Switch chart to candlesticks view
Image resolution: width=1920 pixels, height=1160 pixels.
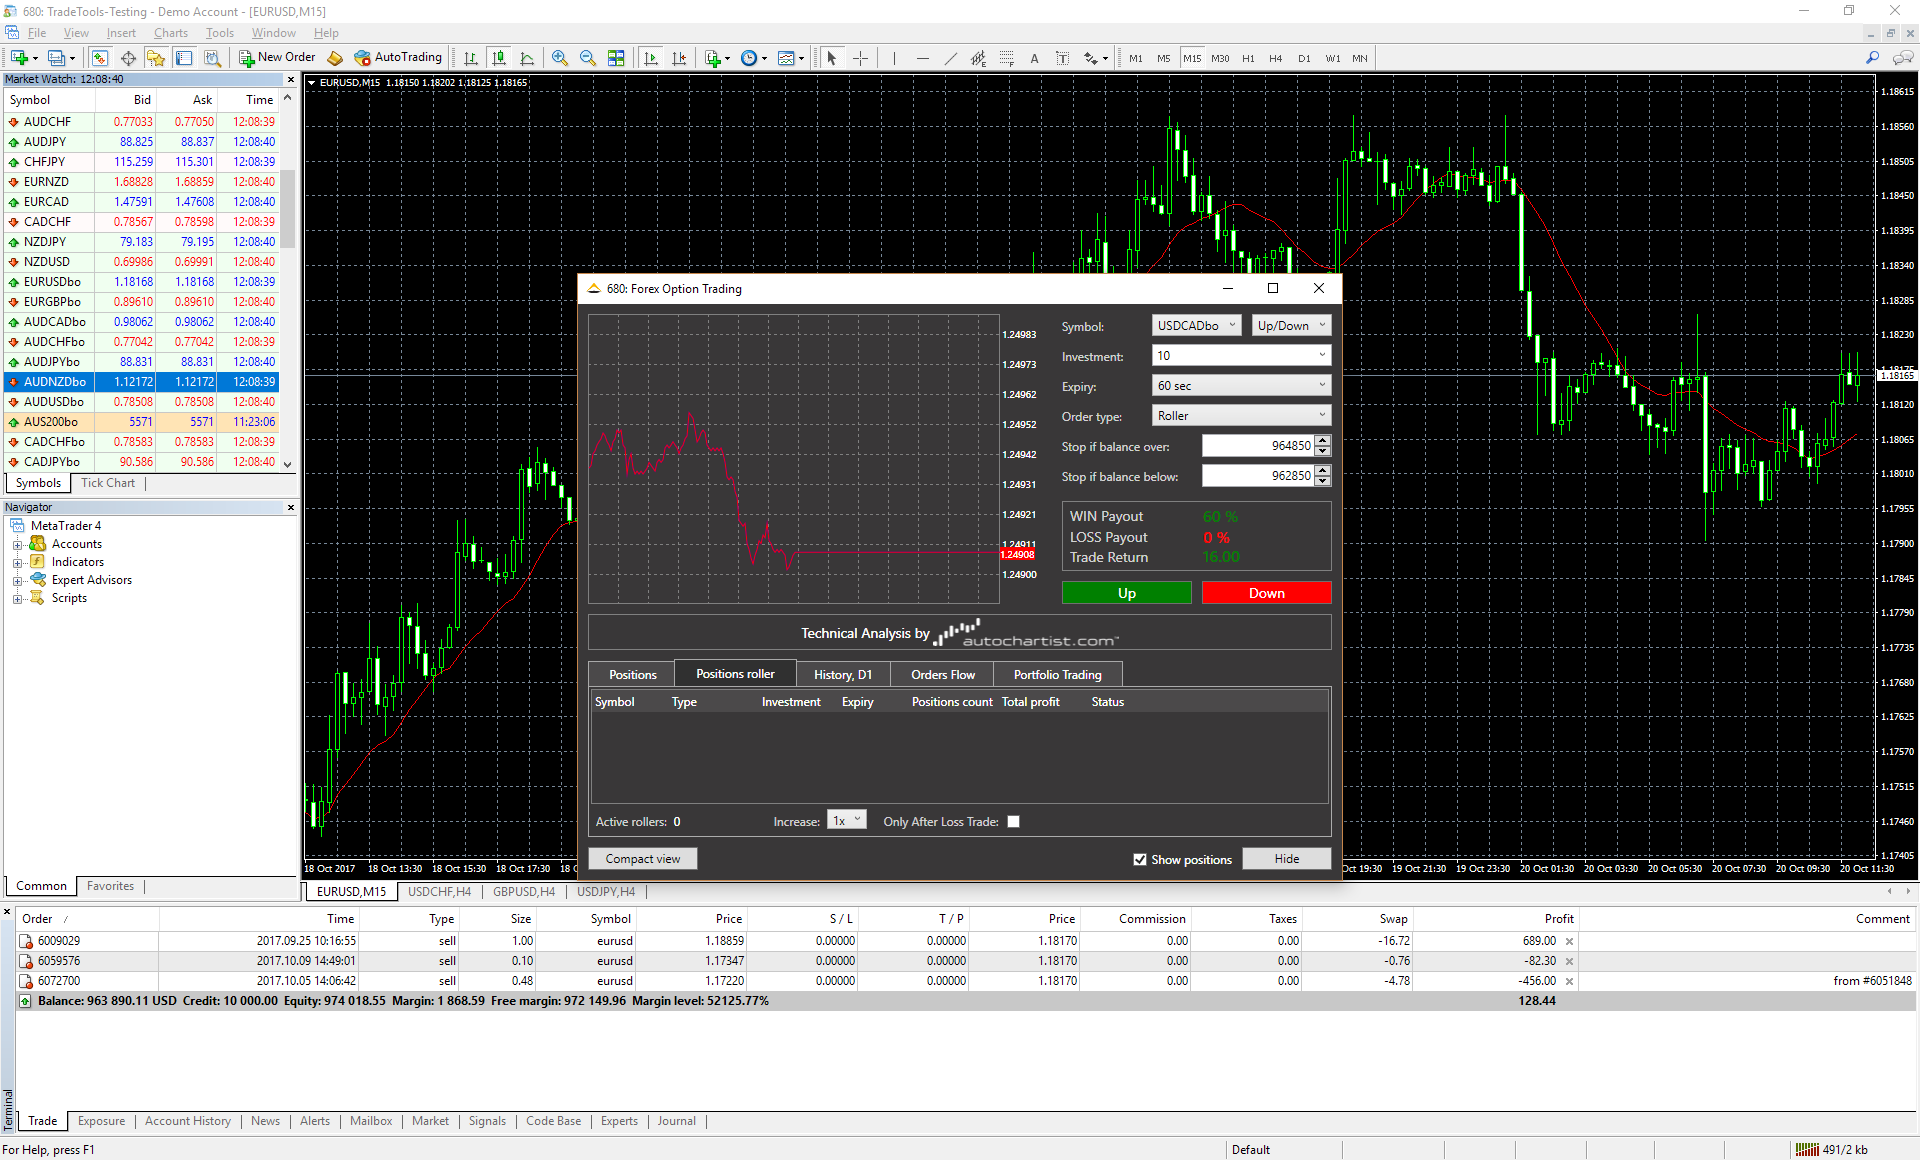tap(499, 58)
